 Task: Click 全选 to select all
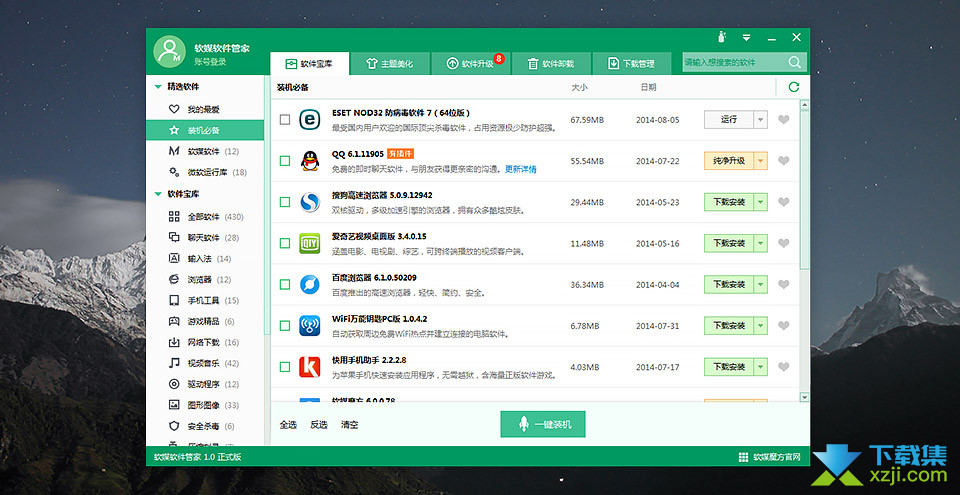pyautogui.click(x=288, y=425)
